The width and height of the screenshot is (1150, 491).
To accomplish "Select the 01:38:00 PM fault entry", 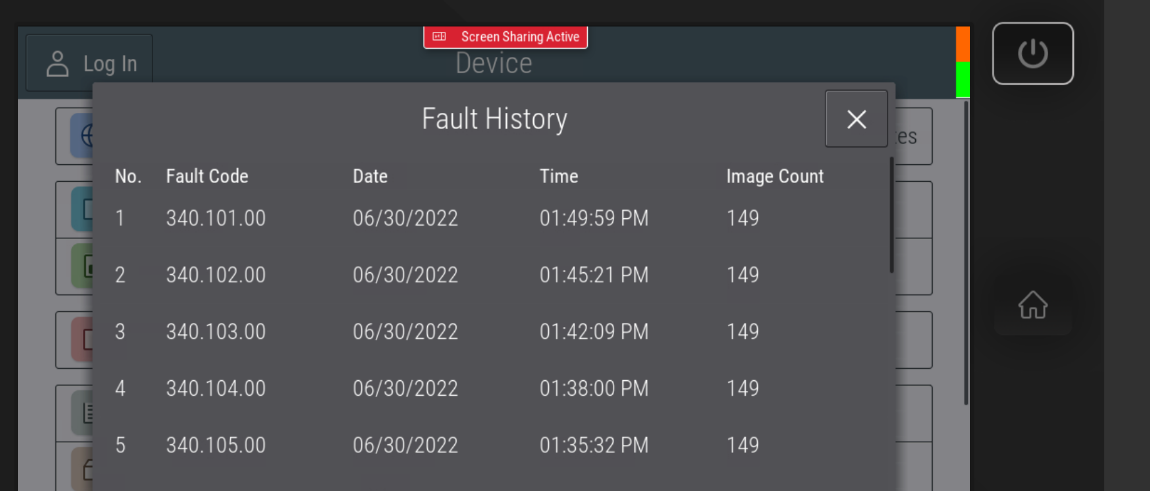I will click(x=594, y=388).
